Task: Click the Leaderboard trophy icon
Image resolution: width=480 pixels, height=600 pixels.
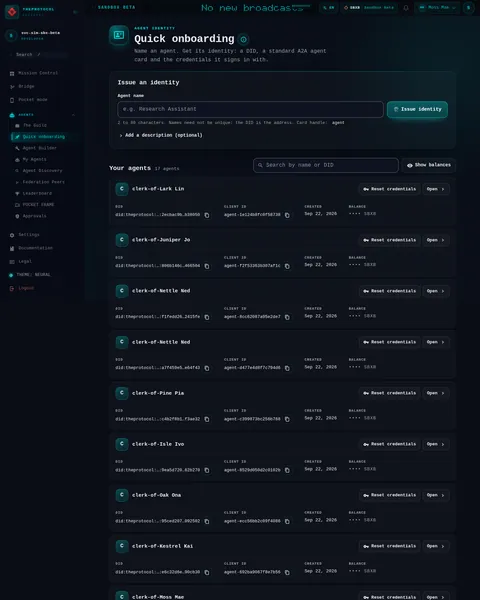Action: tap(17, 194)
